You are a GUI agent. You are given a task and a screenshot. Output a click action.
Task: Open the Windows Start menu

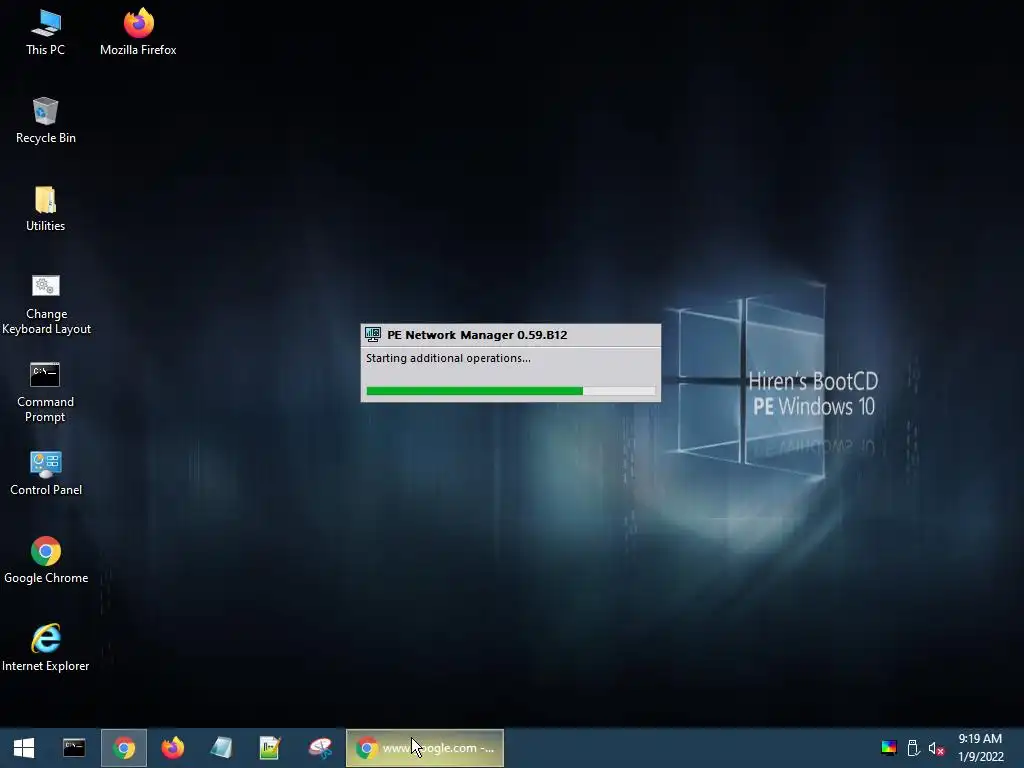click(x=24, y=748)
